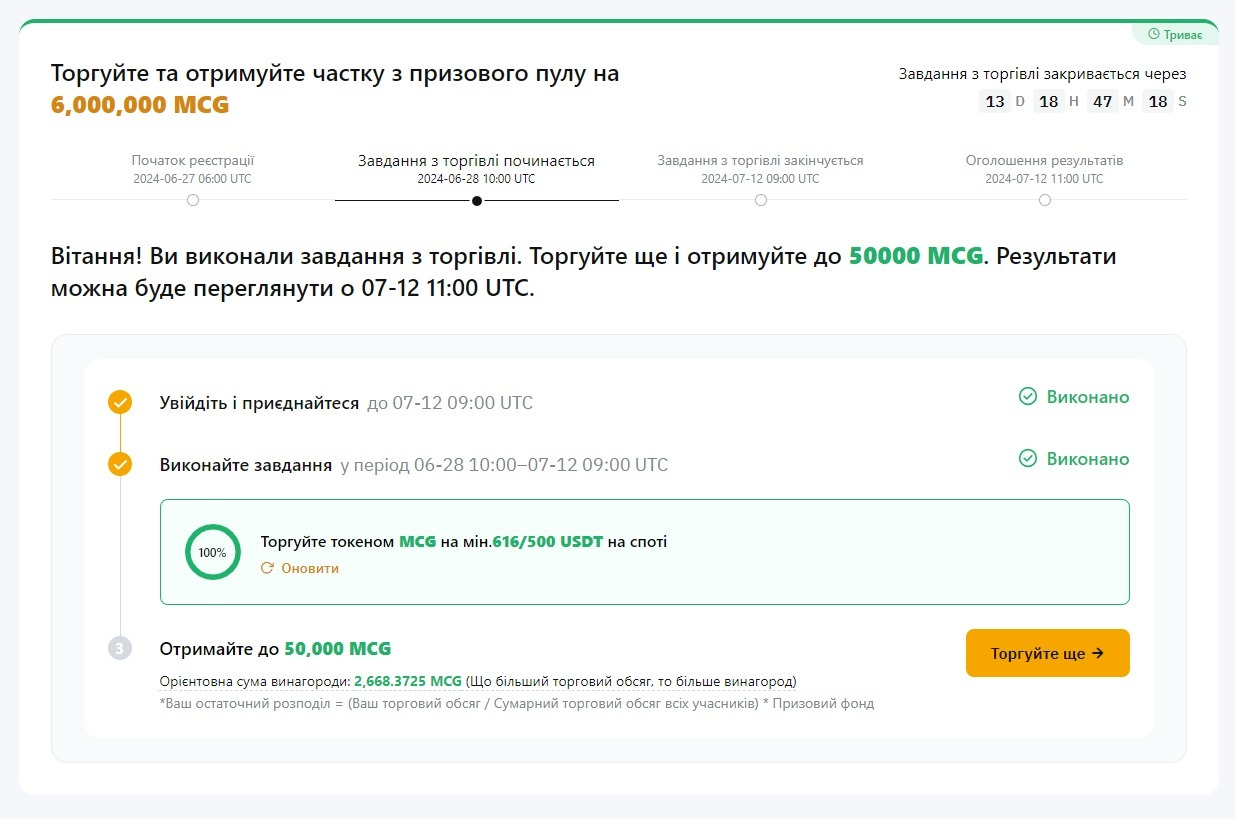Click the clock icon in Триває badge
1235x819 pixels.
click(1154, 34)
